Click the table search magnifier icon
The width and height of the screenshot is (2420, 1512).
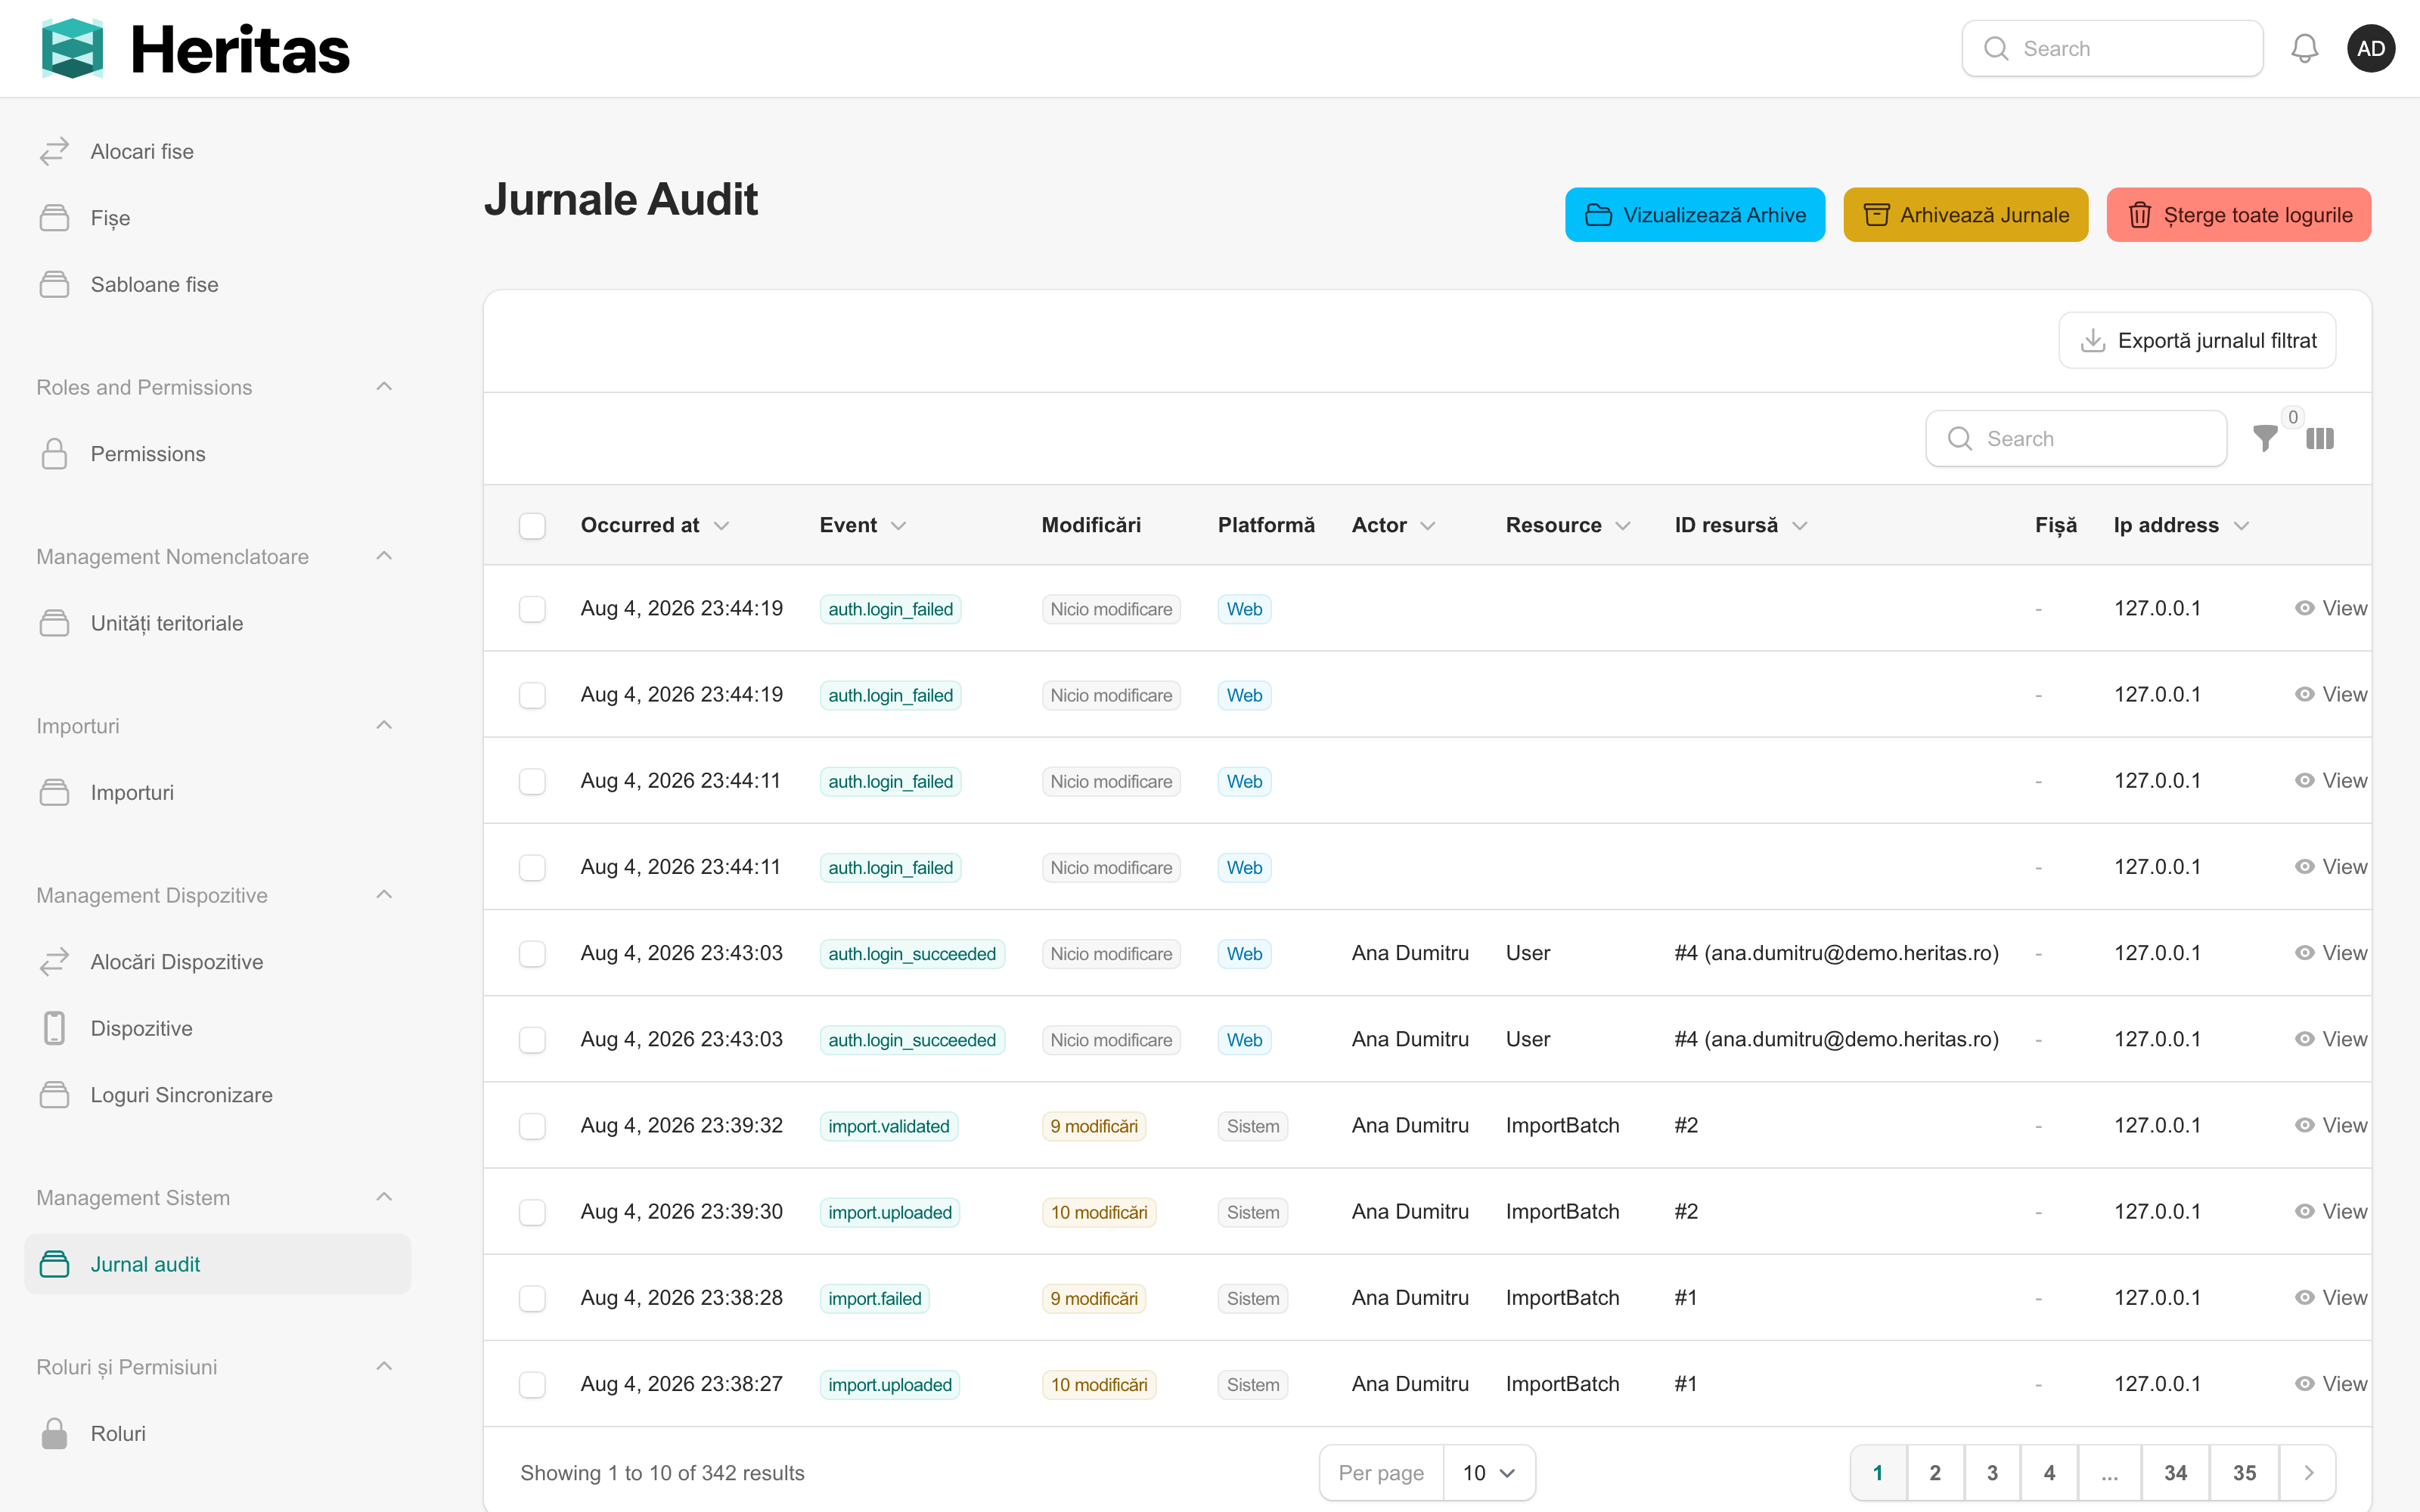pos(1960,438)
